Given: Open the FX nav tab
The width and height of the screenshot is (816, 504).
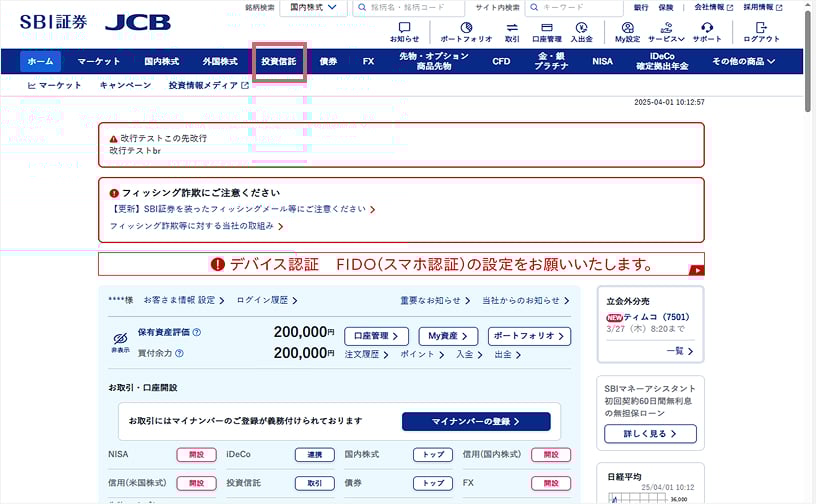Looking at the screenshot, I should click(x=368, y=61).
